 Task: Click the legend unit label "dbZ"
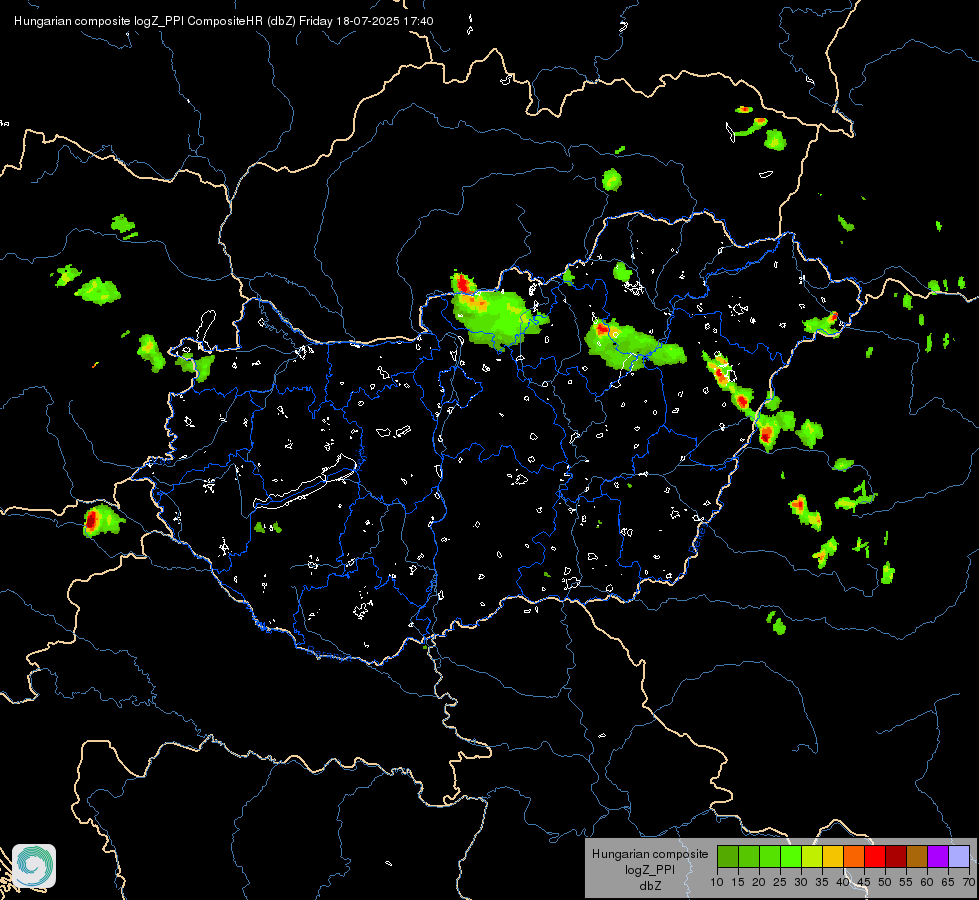click(x=650, y=886)
